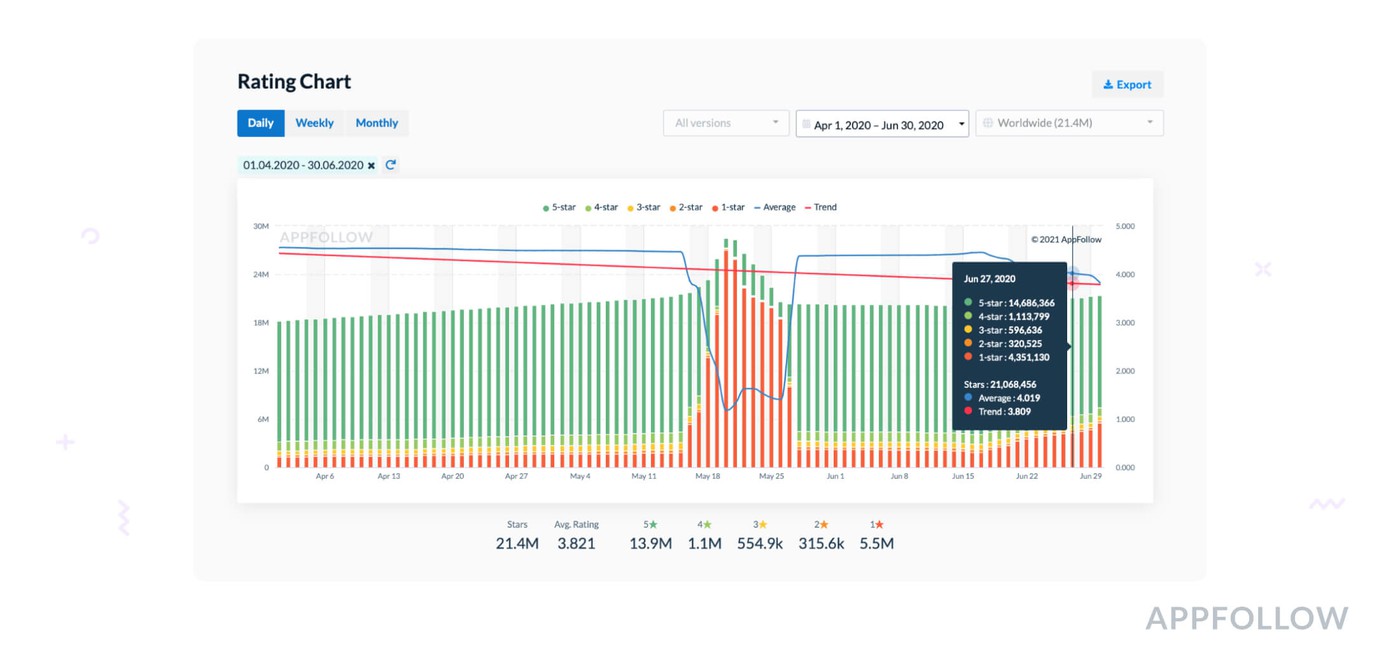Click the calendar icon in the date range picker

[x=805, y=125]
